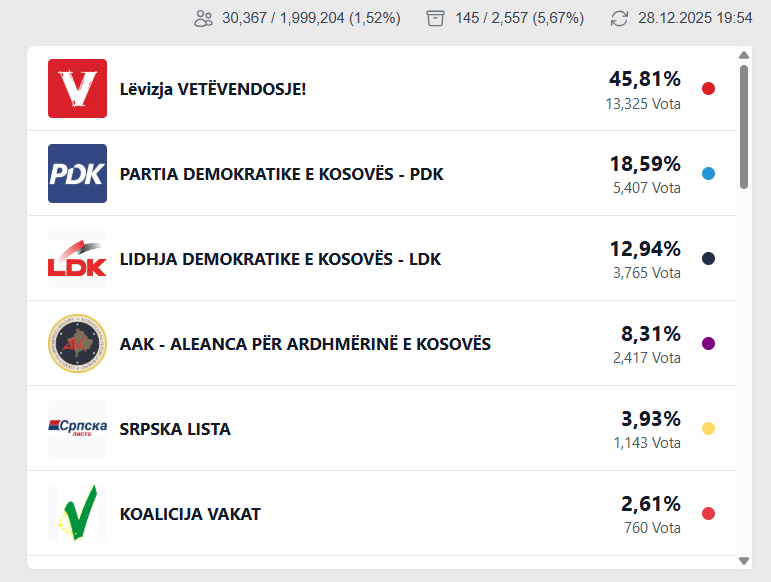Click the Lëvizja VETËVENDOSJE! party logo

tap(77, 88)
